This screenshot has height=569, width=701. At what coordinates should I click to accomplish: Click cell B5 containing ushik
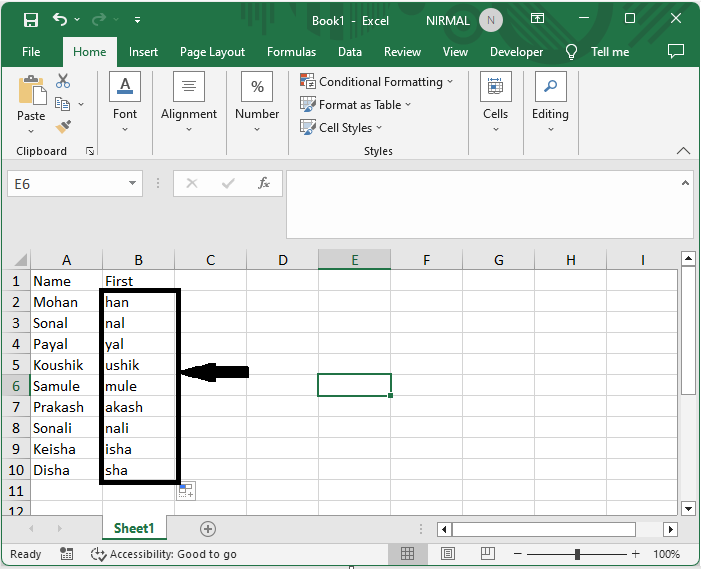[138, 365]
